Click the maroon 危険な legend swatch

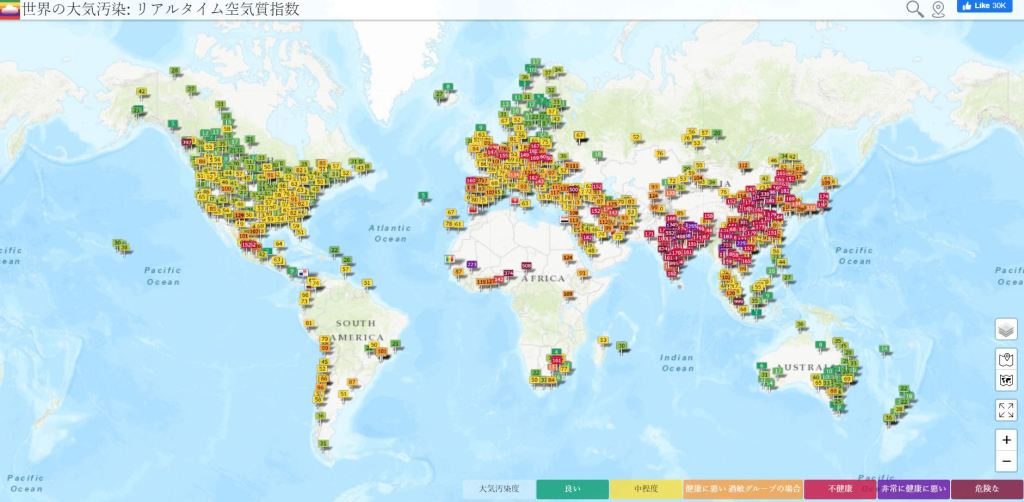(986, 489)
